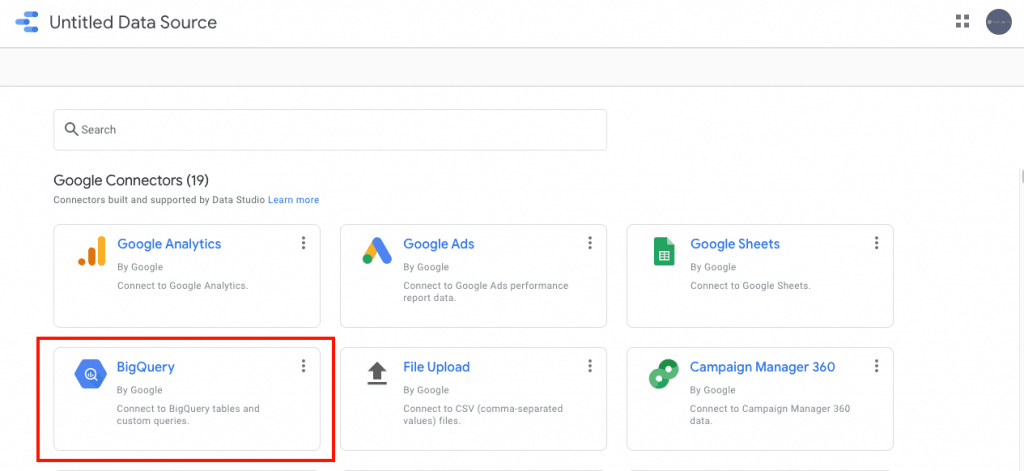Viewport: 1024px width, 471px height.
Task: Click the Google Analytics bar chart icon
Action: pyautogui.click(x=91, y=251)
